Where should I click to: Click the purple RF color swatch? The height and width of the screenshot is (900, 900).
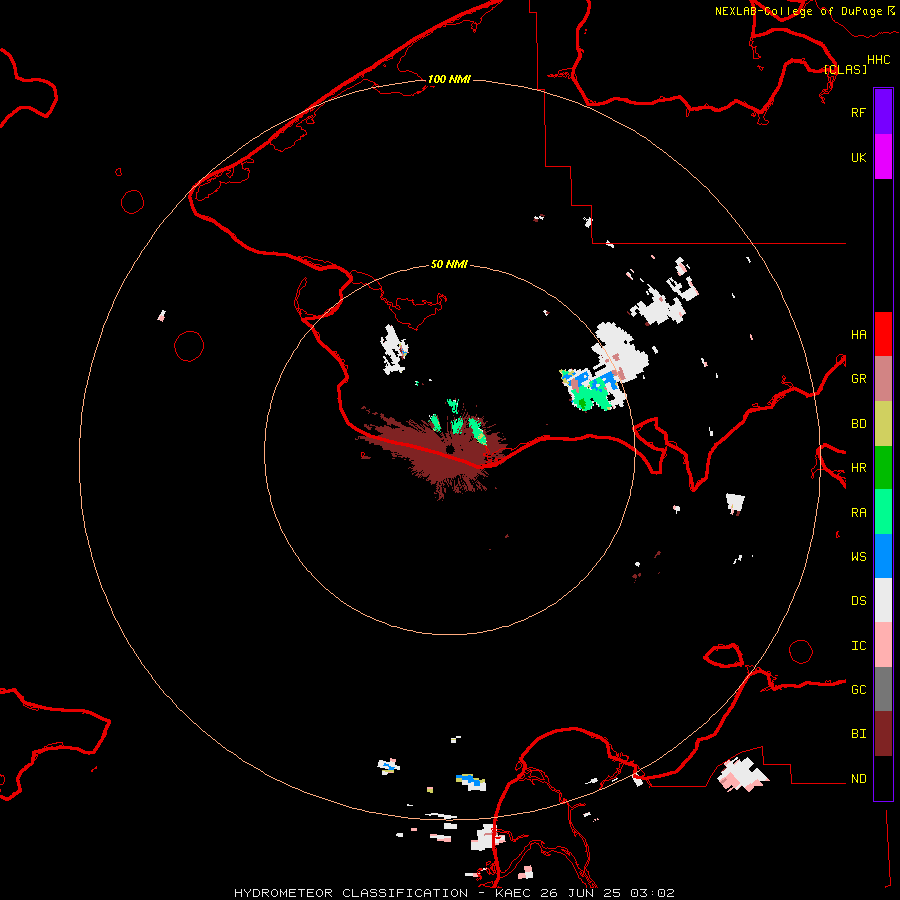[883, 112]
